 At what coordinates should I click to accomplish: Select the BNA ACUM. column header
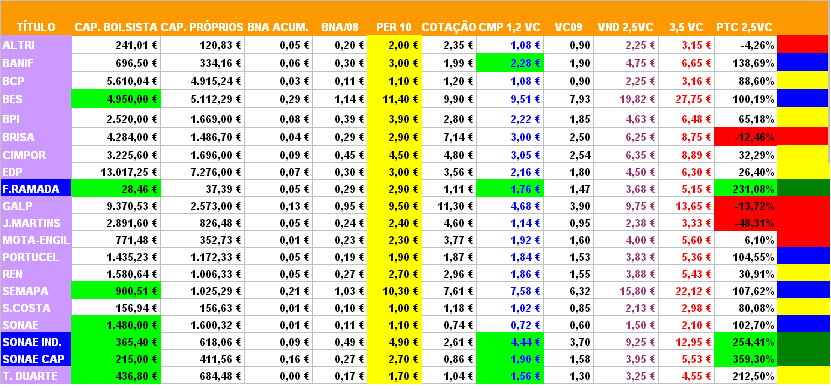click(278, 27)
